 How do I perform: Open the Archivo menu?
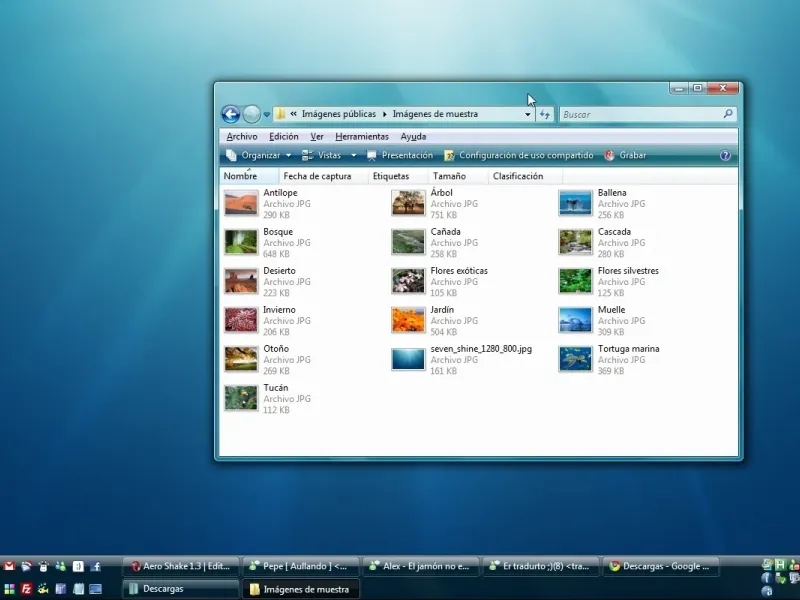242,136
